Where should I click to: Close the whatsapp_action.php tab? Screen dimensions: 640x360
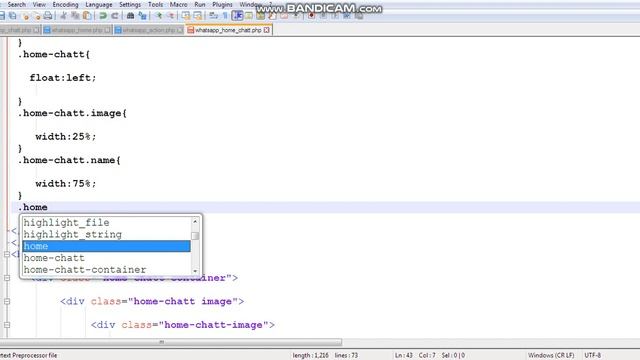180,30
